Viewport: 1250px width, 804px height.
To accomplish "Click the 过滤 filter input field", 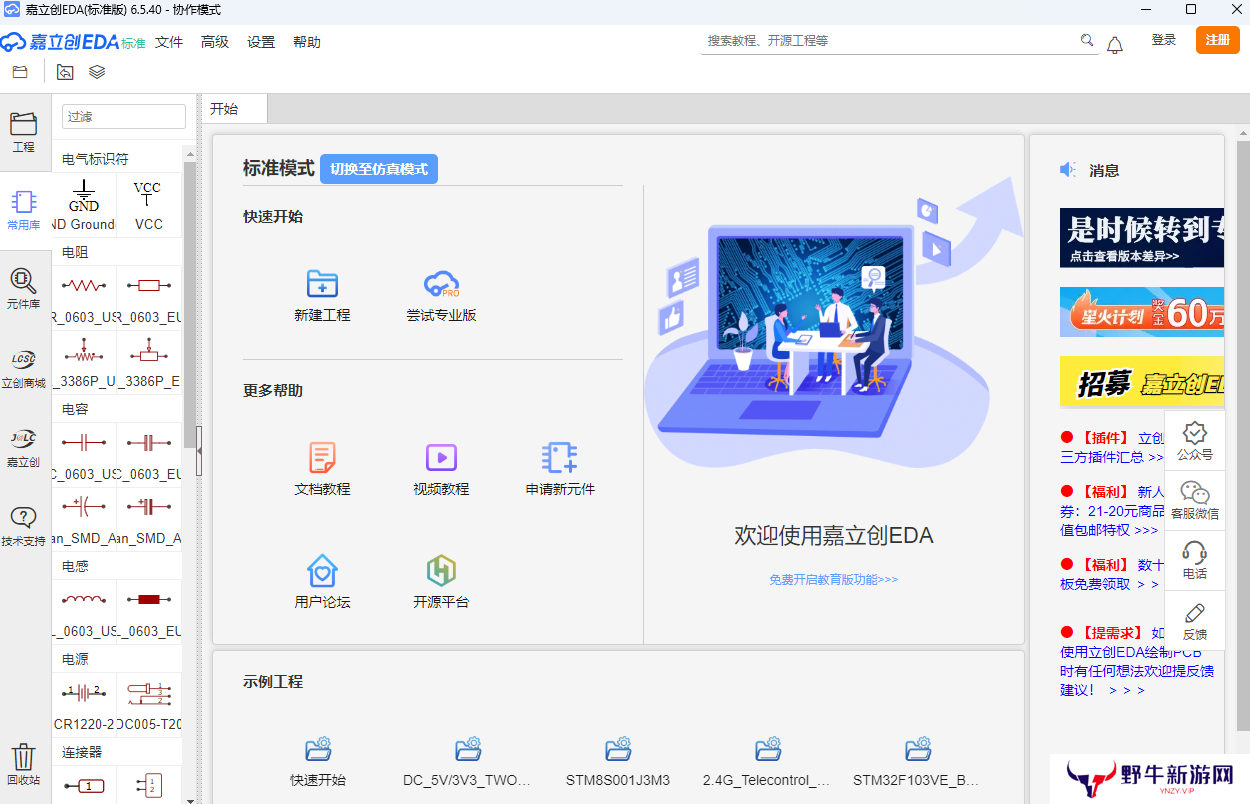I will pyautogui.click(x=124, y=117).
